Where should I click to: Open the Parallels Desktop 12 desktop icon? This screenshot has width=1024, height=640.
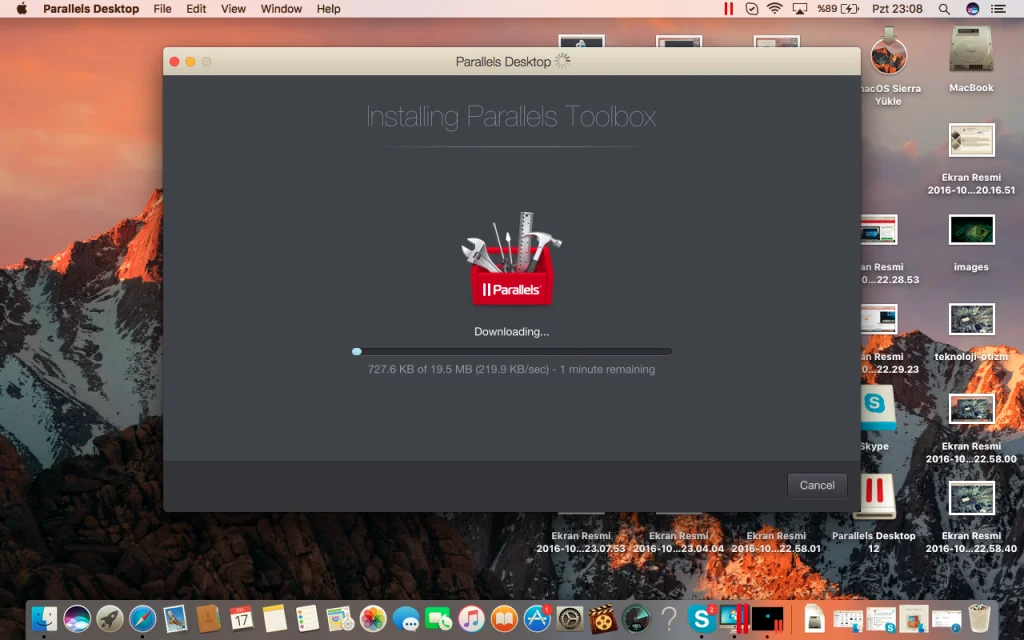click(x=873, y=497)
